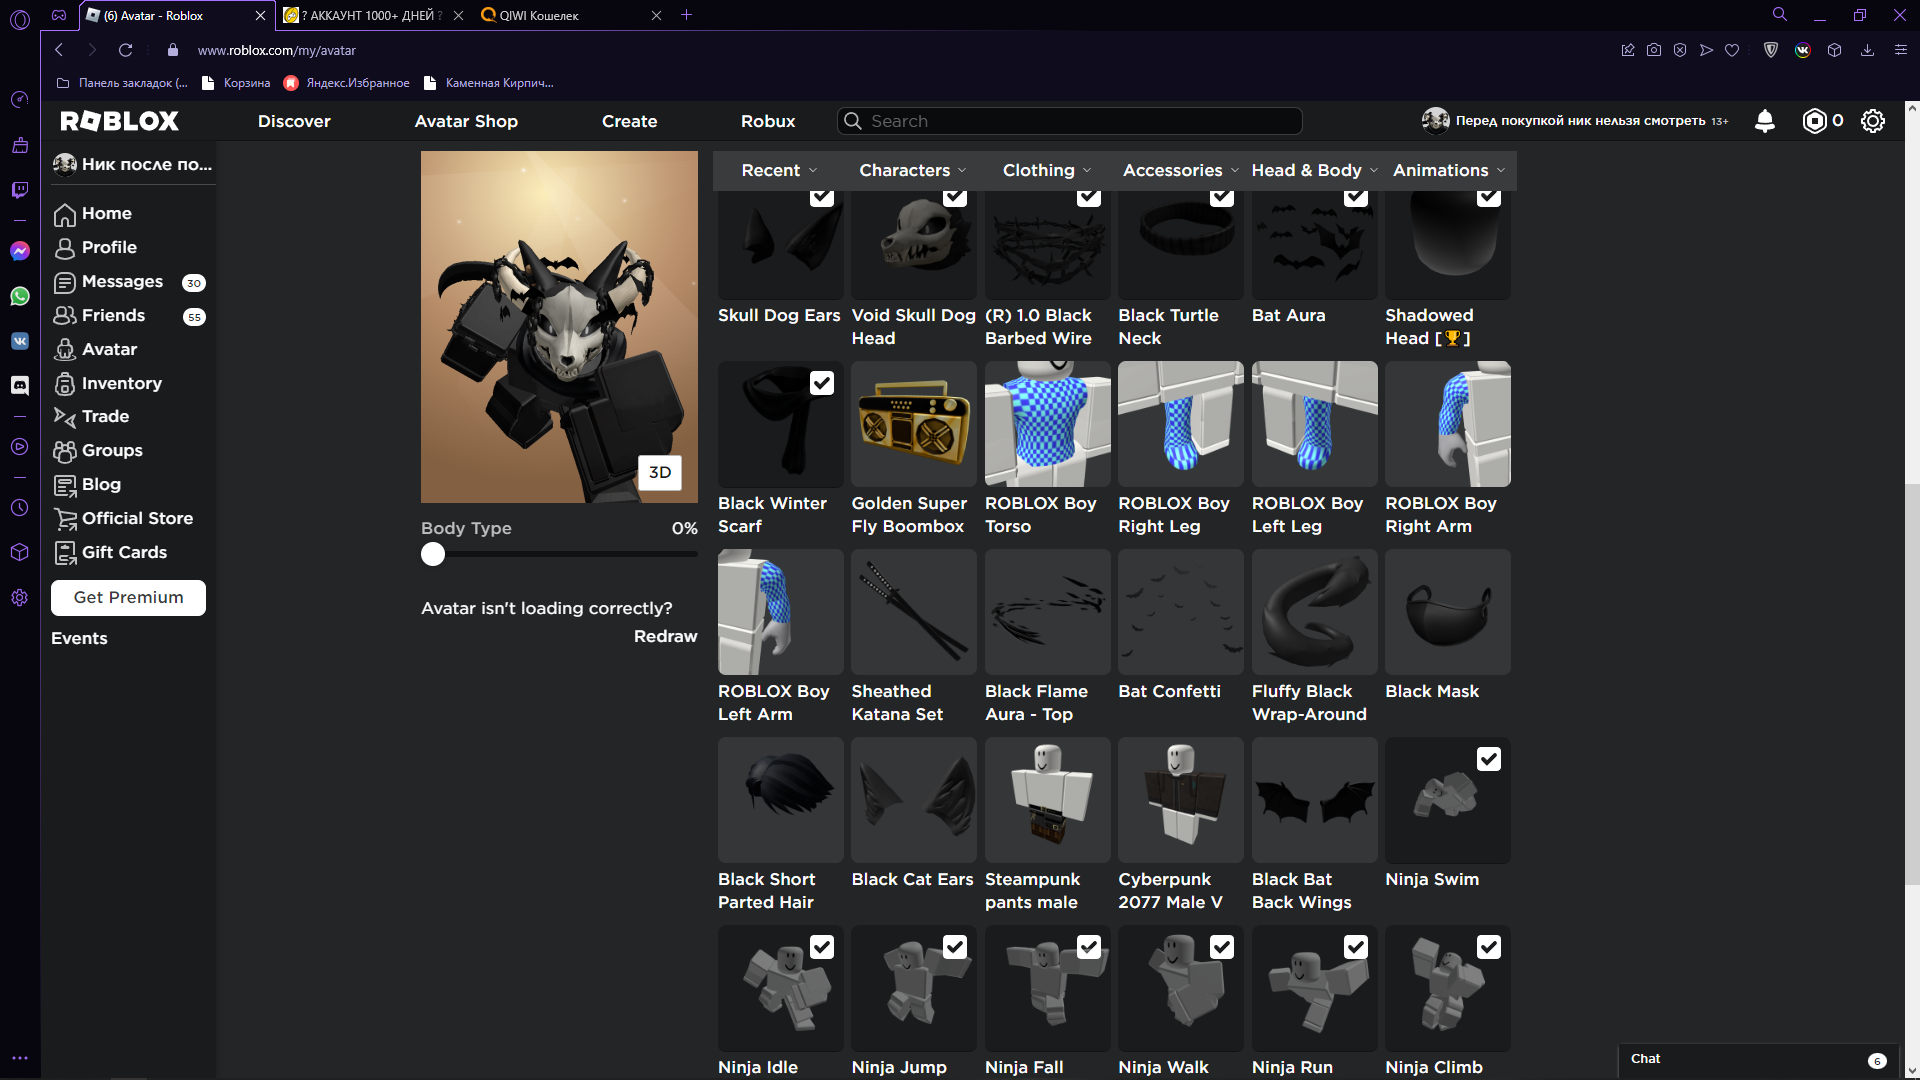Open the Create menu
Image resolution: width=1920 pixels, height=1080 pixels.
[629, 121]
